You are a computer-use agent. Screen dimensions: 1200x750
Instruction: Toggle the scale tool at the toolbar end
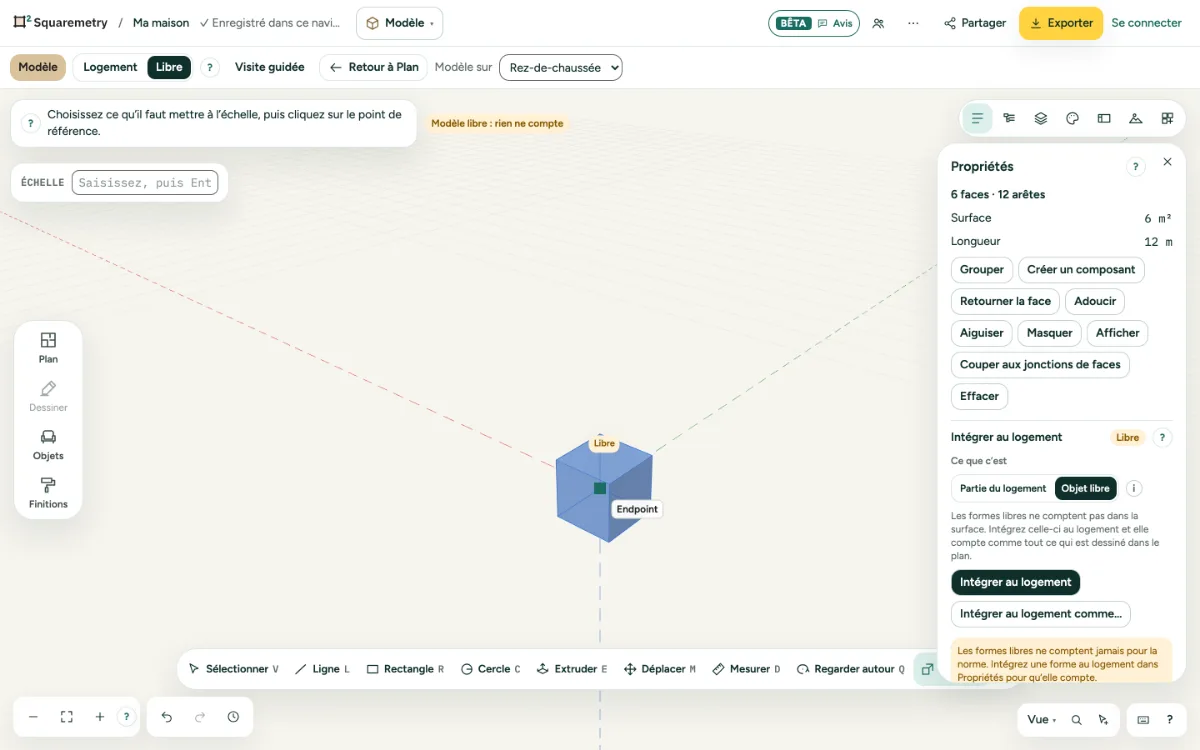pos(927,669)
